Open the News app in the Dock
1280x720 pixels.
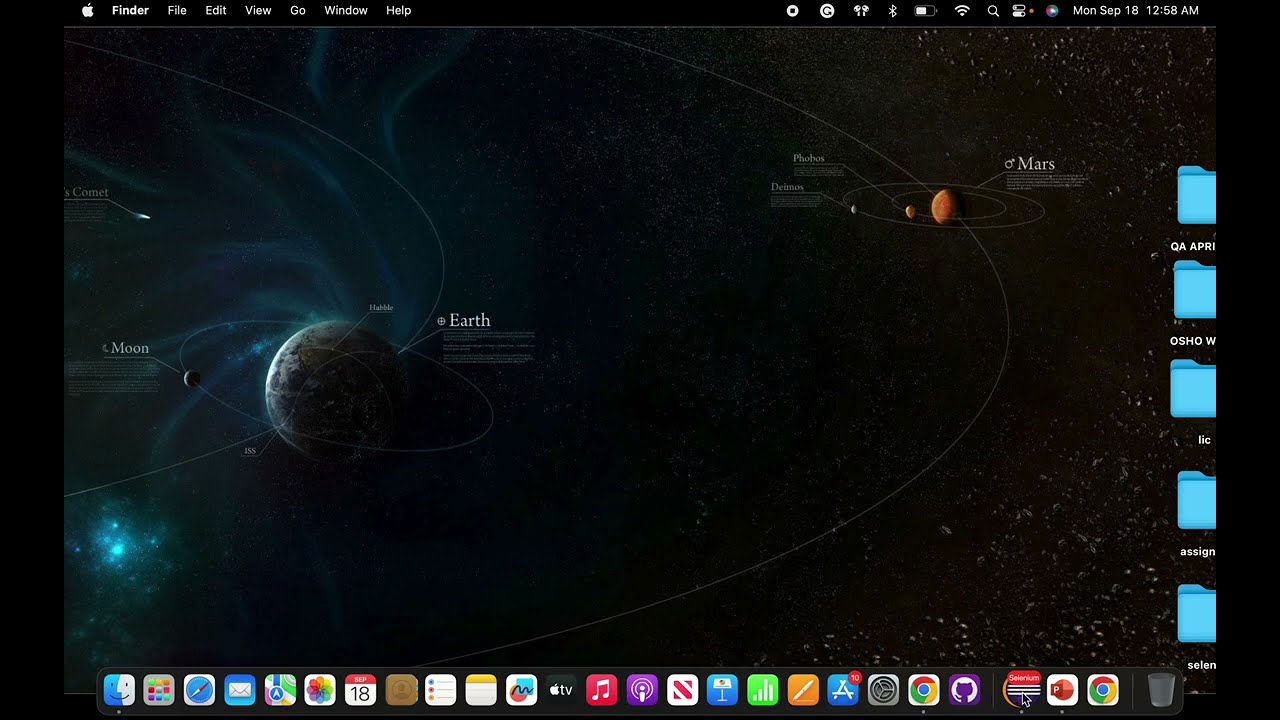pos(682,690)
